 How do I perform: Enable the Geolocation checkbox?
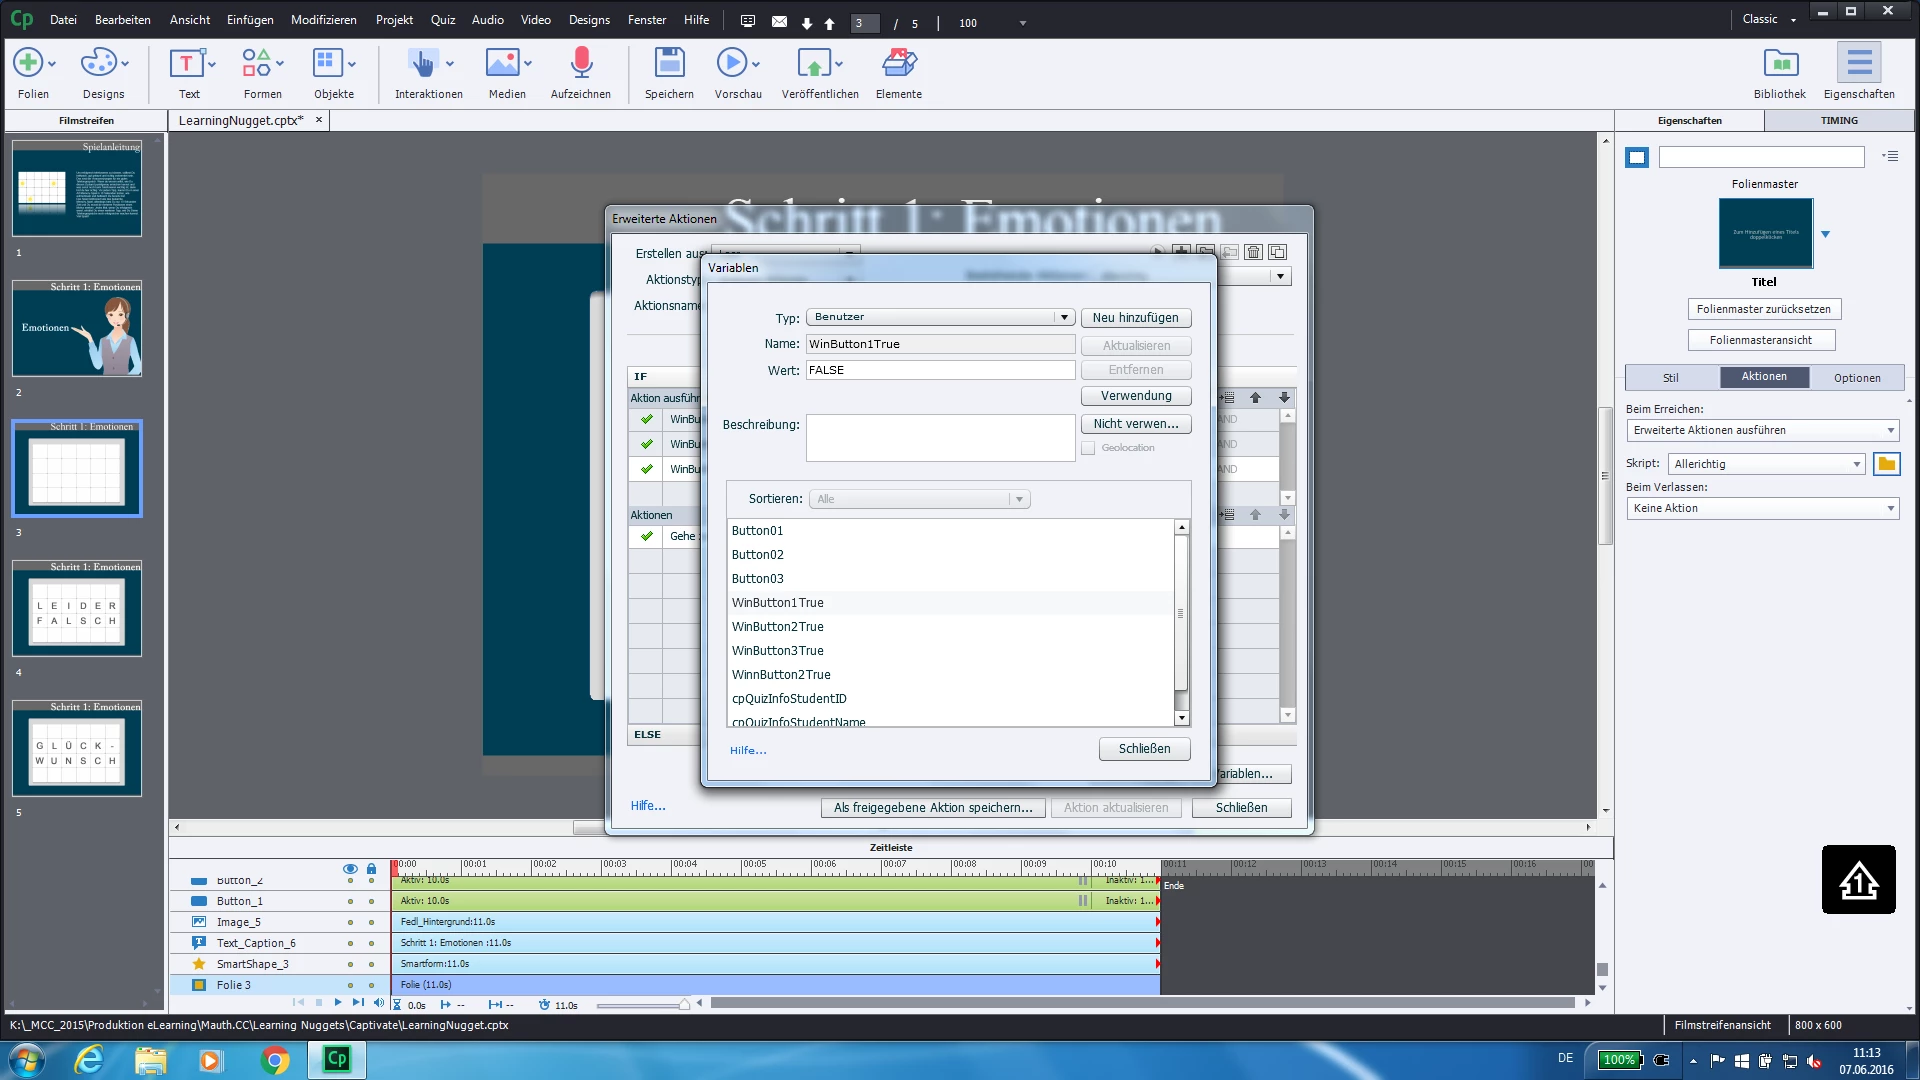1088,448
